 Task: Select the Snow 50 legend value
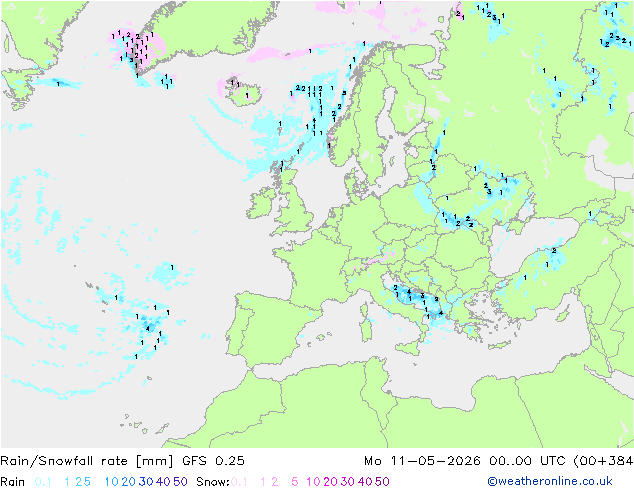[x=382, y=482]
